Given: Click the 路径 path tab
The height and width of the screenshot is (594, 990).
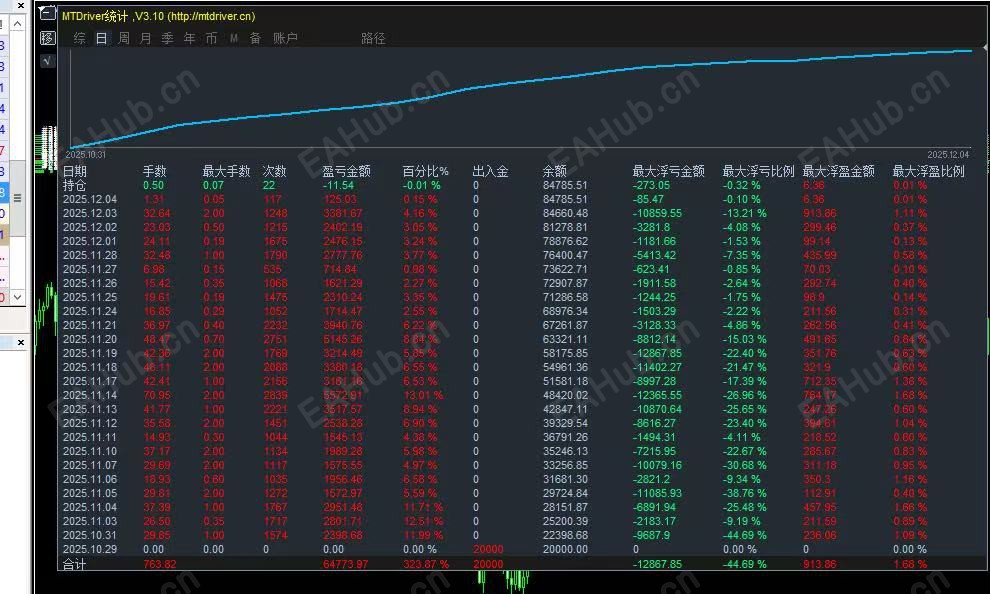Looking at the screenshot, I should (x=373, y=38).
